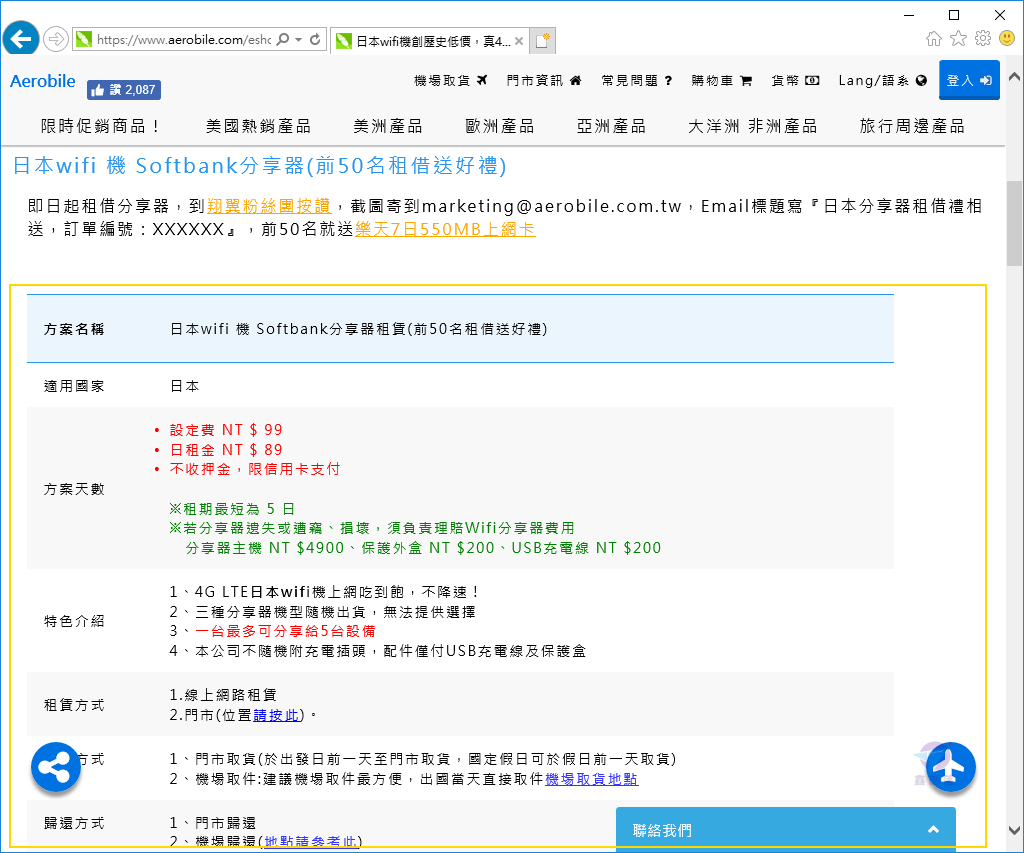Open the 購物車 shopping cart

pyautogui.click(x=722, y=80)
